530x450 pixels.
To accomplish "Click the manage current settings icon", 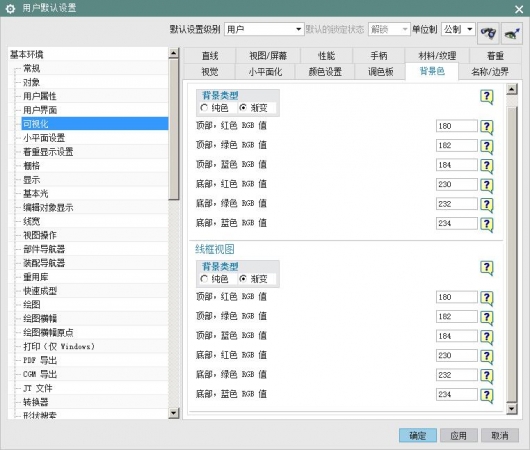I will [x=512, y=33].
